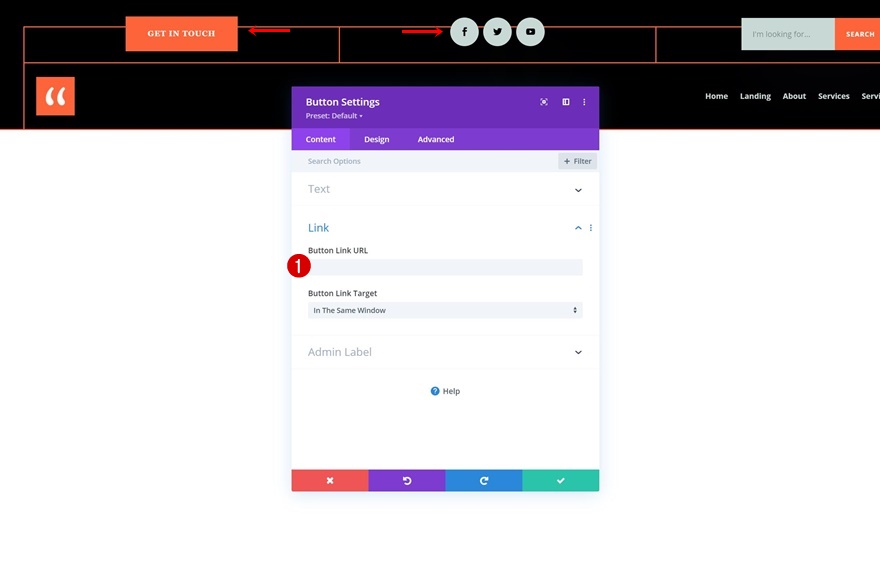This screenshot has width=880, height=570.
Task: Toggle fullscreen mode in Button Settings
Action: tap(544, 102)
